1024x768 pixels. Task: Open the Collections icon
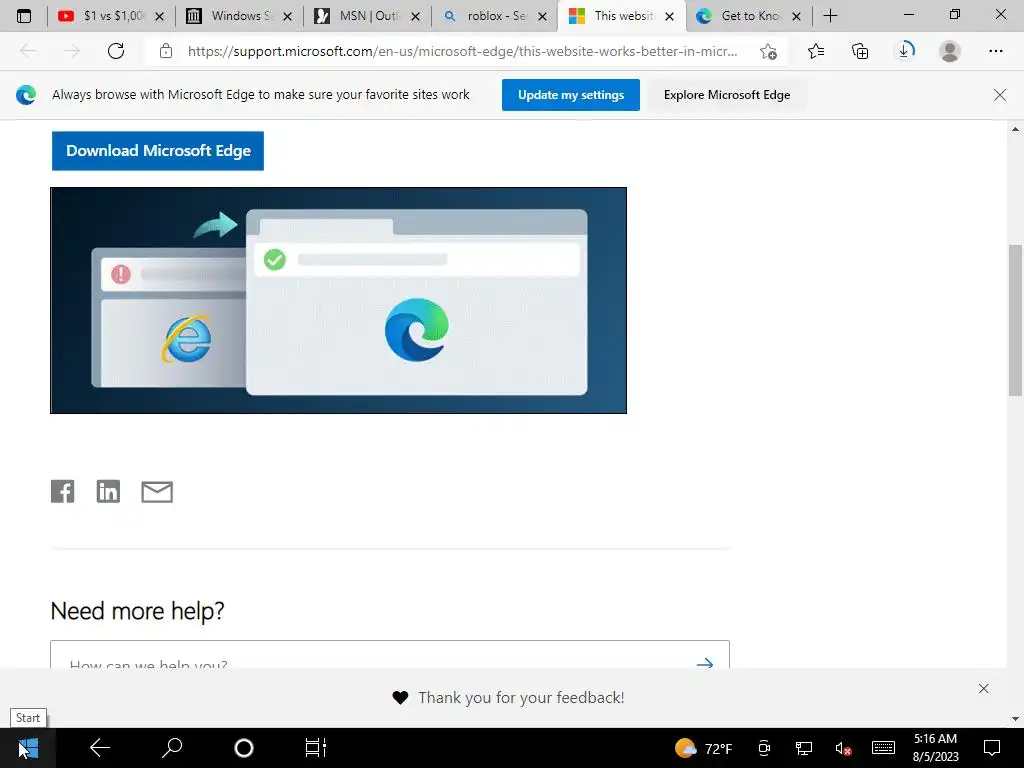pyautogui.click(x=860, y=51)
